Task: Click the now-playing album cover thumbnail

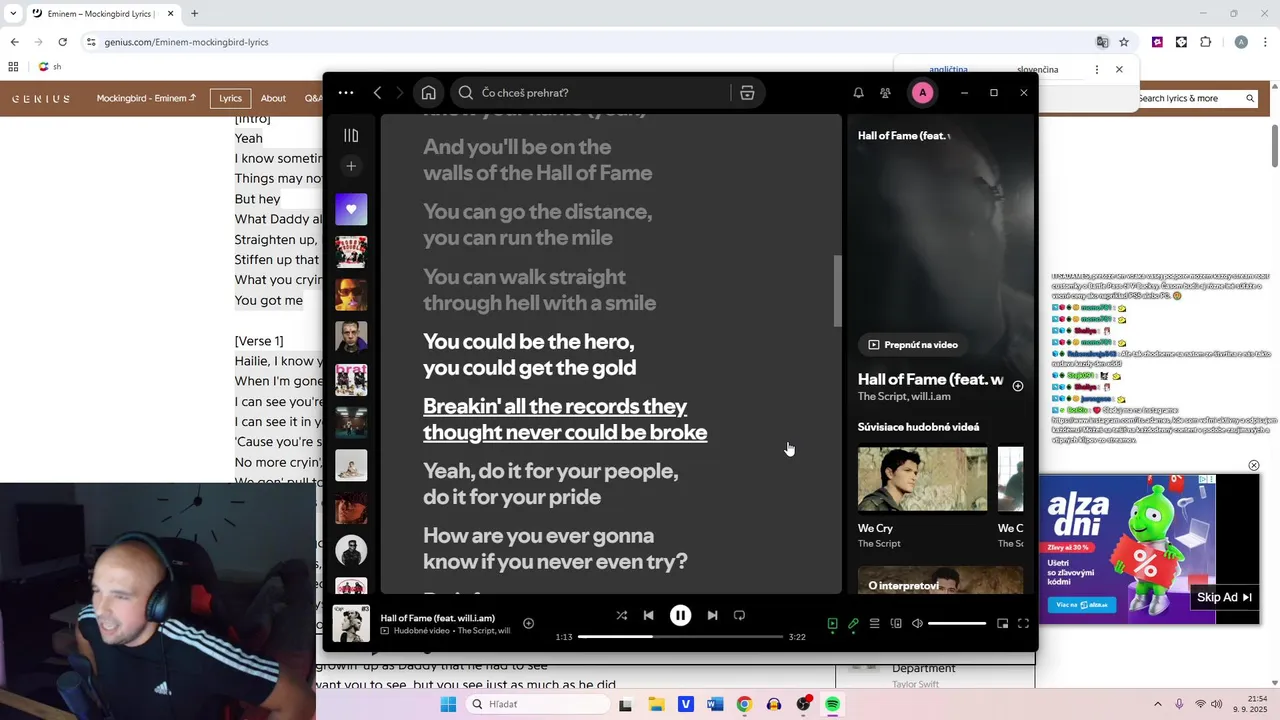Action: tap(351, 623)
